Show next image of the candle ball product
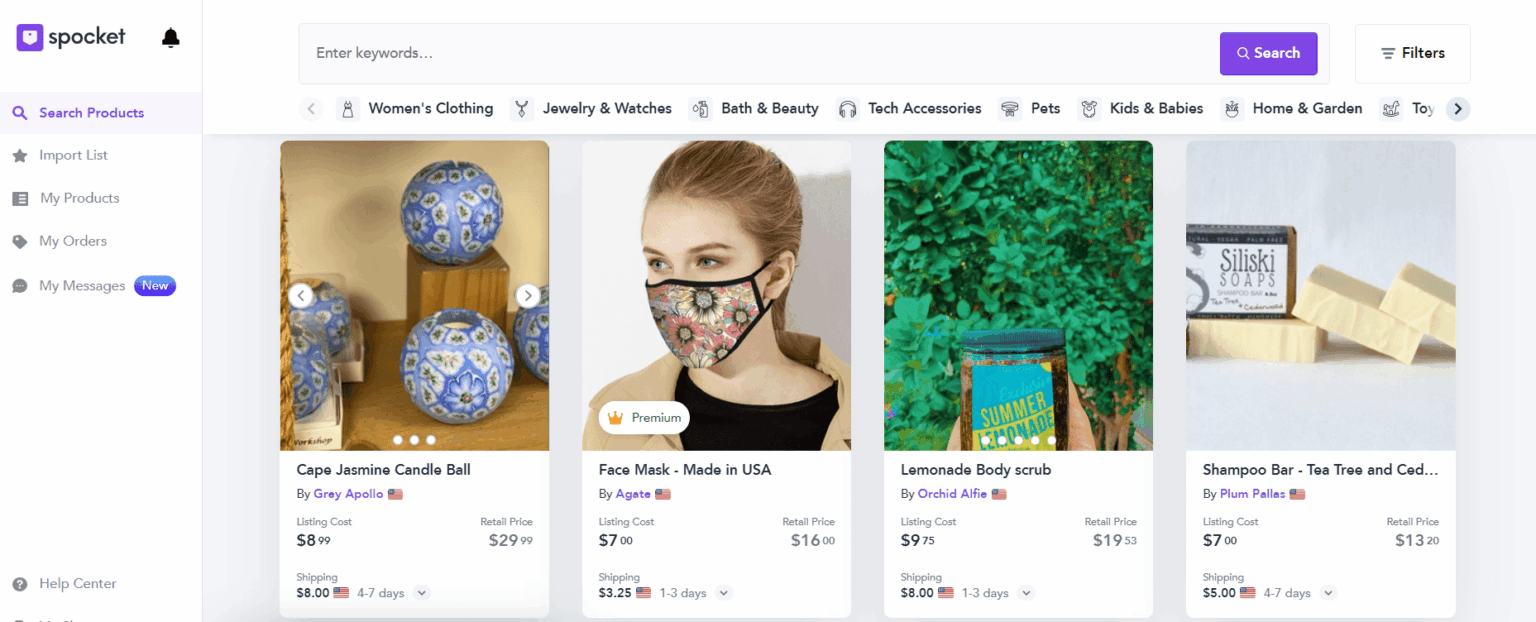This screenshot has height=622, width=1536. pyautogui.click(x=527, y=295)
